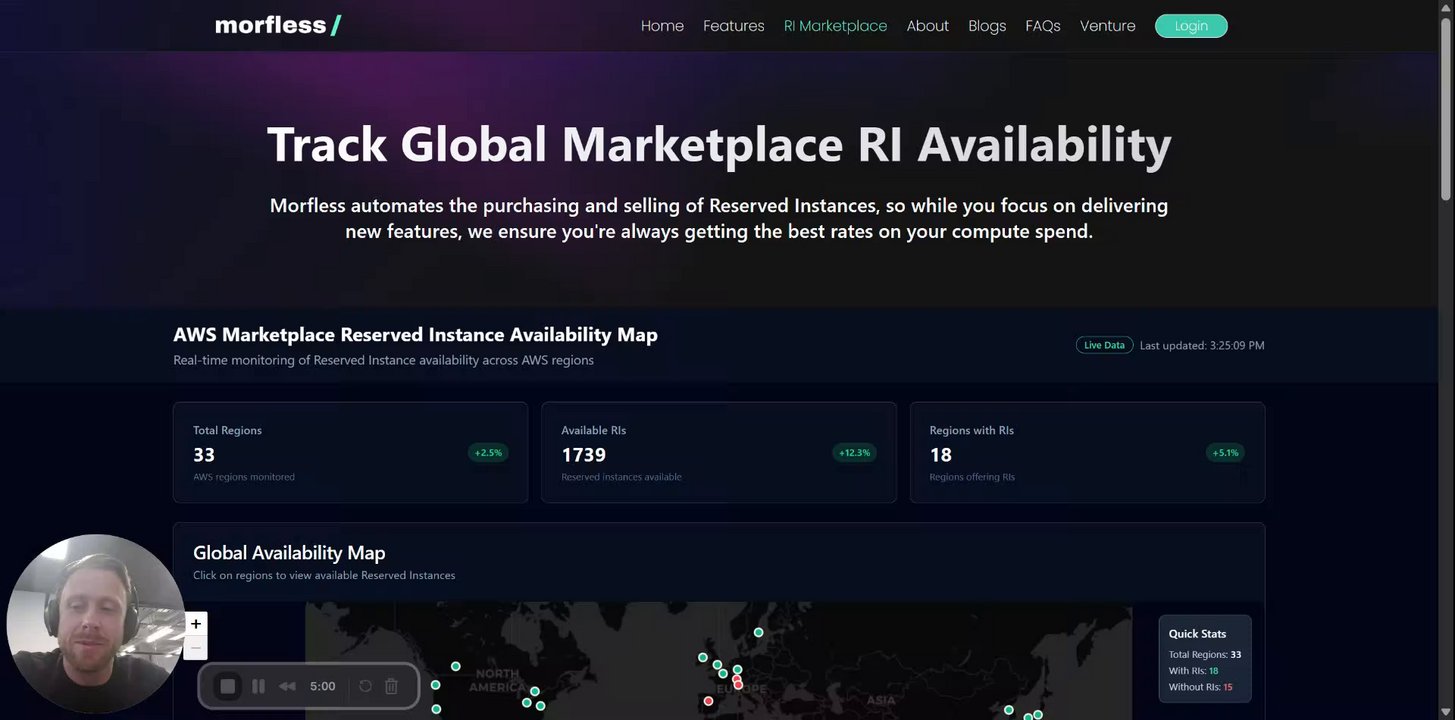Click the rewind recording icon
Viewport: 1455px width, 720px height.
[287, 686]
